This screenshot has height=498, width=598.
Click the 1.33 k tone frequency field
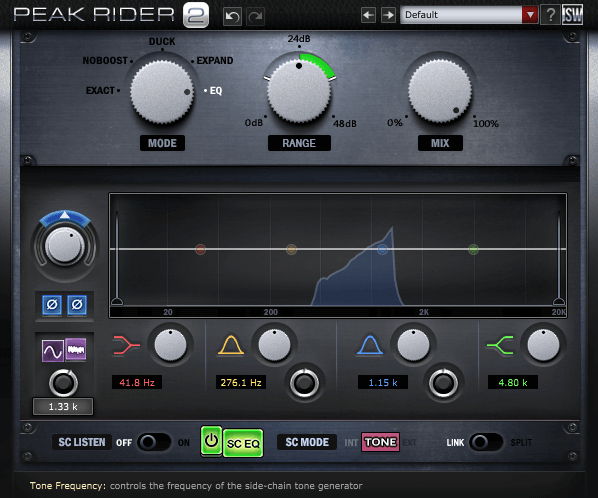tap(63, 406)
